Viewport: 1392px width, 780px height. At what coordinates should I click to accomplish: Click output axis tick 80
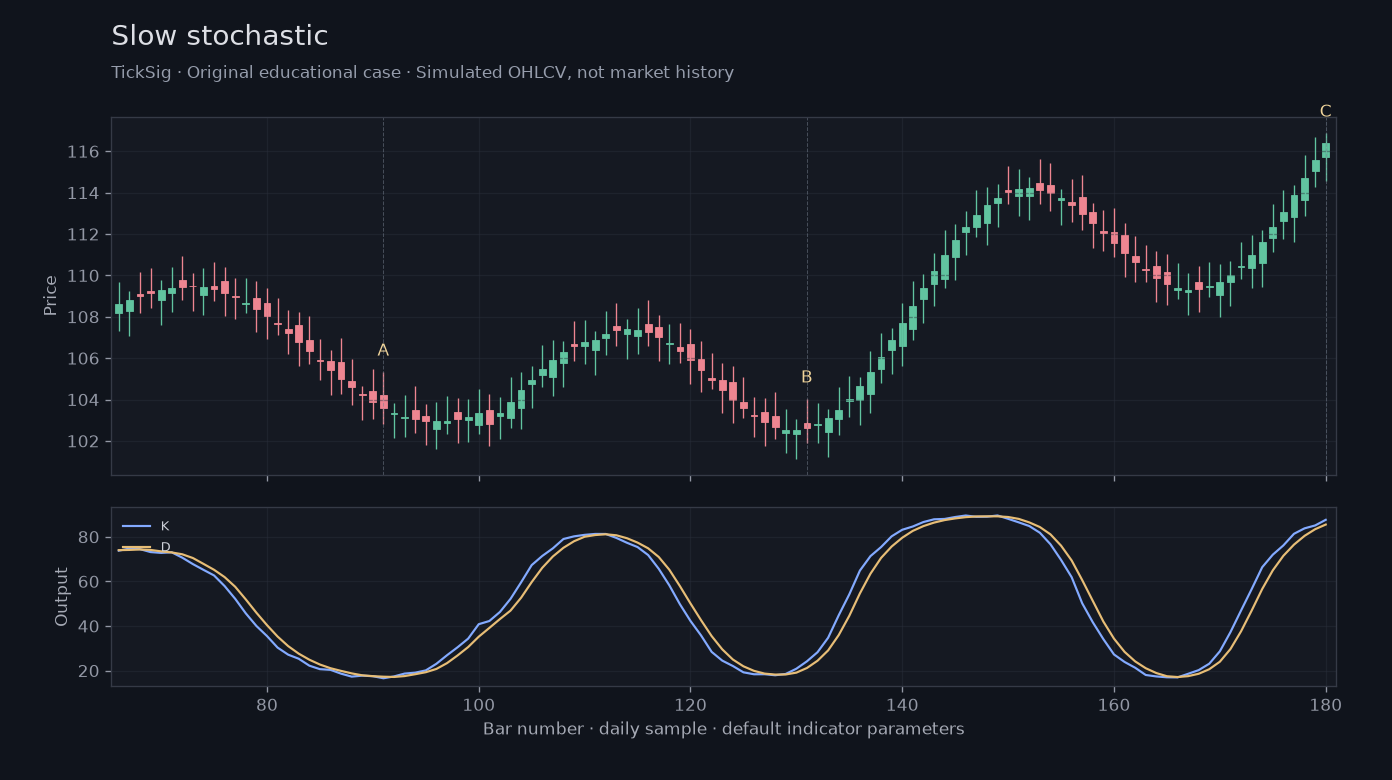89,538
